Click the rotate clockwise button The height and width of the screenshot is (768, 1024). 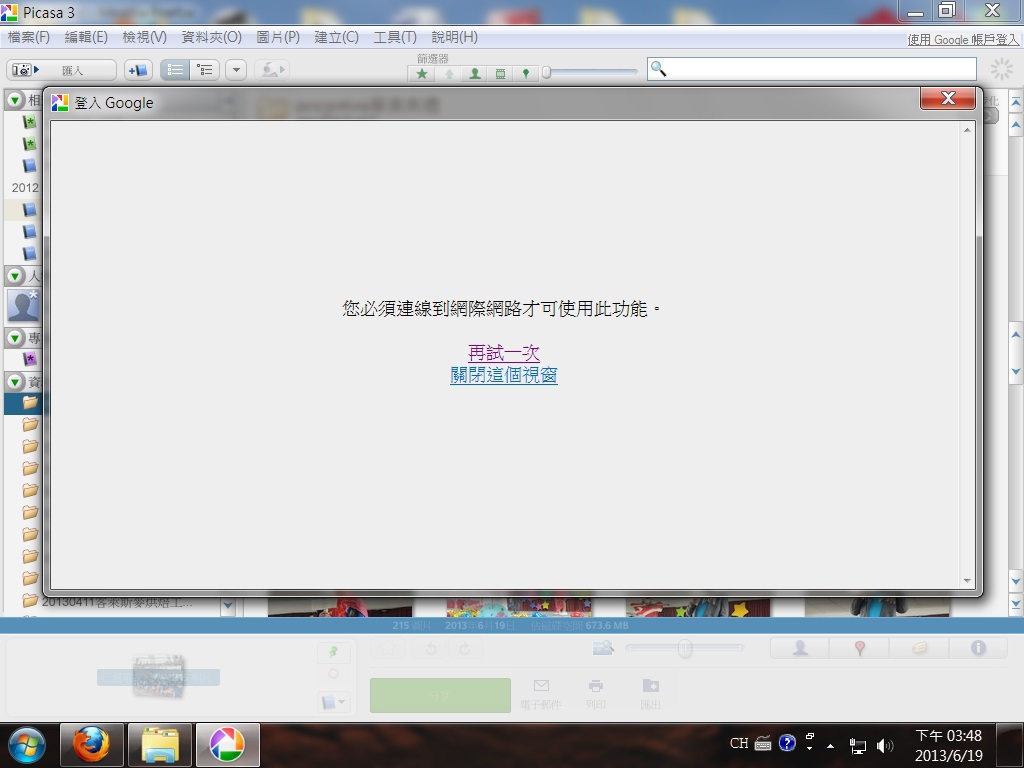(464, 649)
